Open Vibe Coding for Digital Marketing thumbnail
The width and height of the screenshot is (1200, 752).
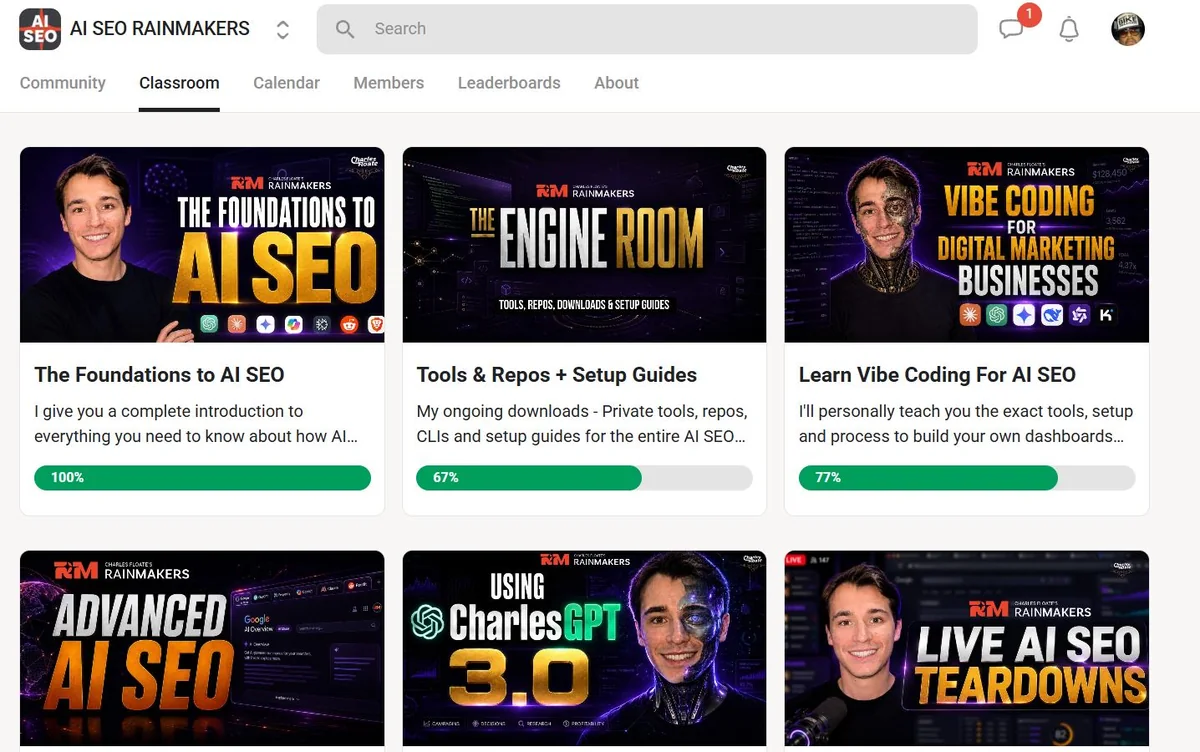(x=967, y=245)
